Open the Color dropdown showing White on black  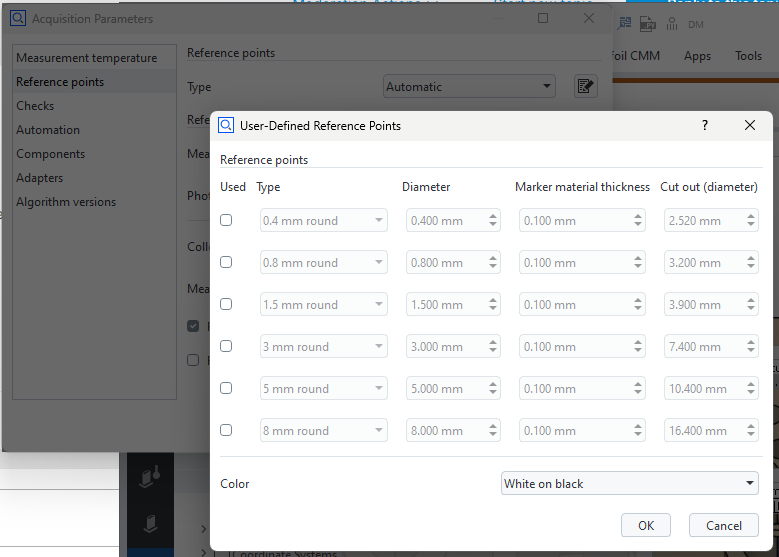629,484
